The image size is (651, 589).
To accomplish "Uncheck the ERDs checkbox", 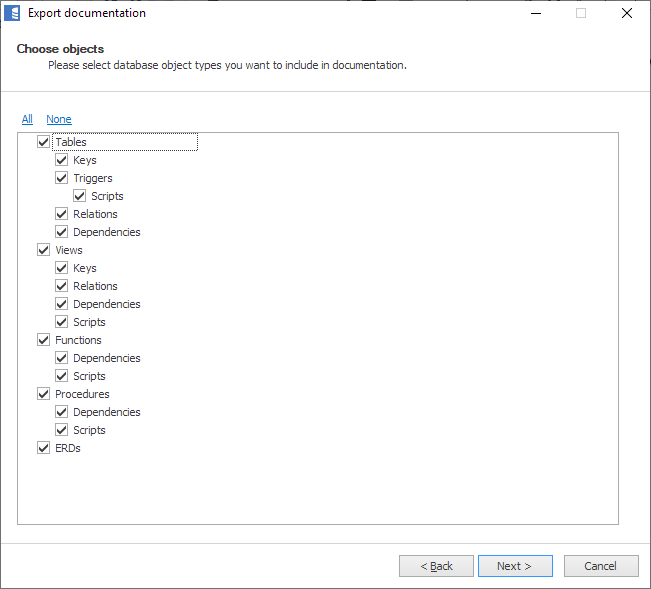I will [x=43, y=448].
